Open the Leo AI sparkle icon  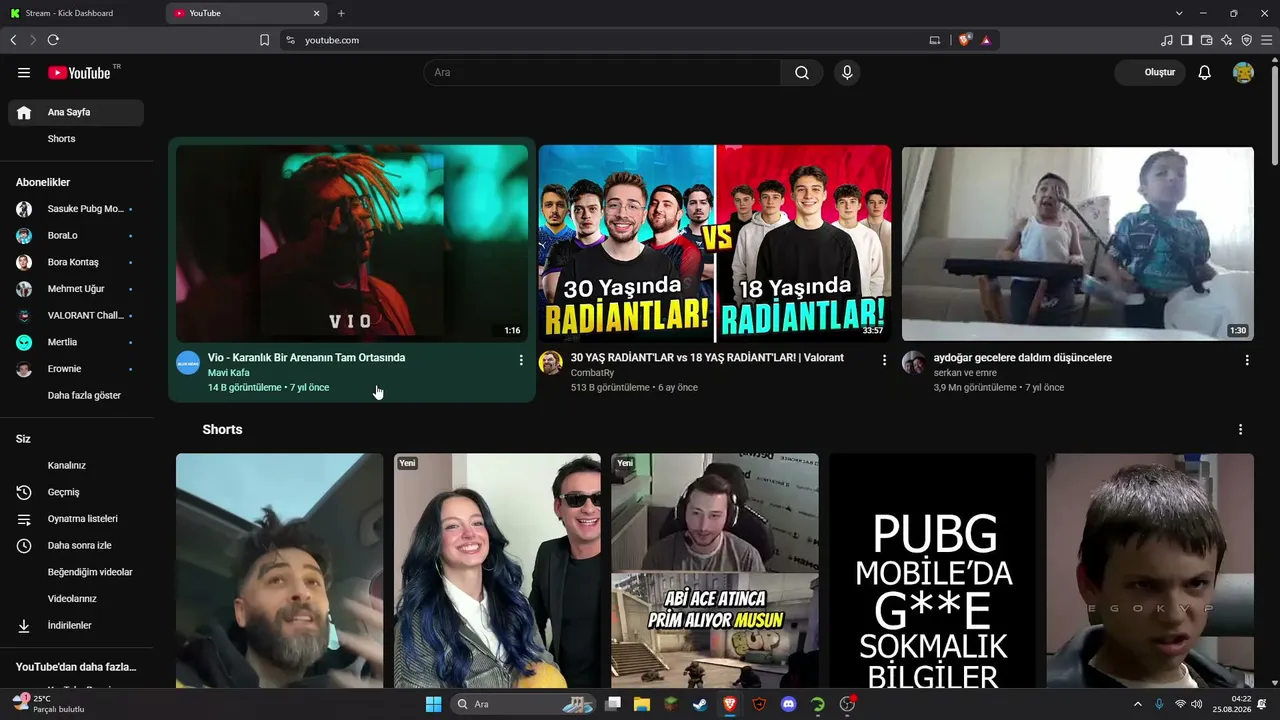point(1226,40)
